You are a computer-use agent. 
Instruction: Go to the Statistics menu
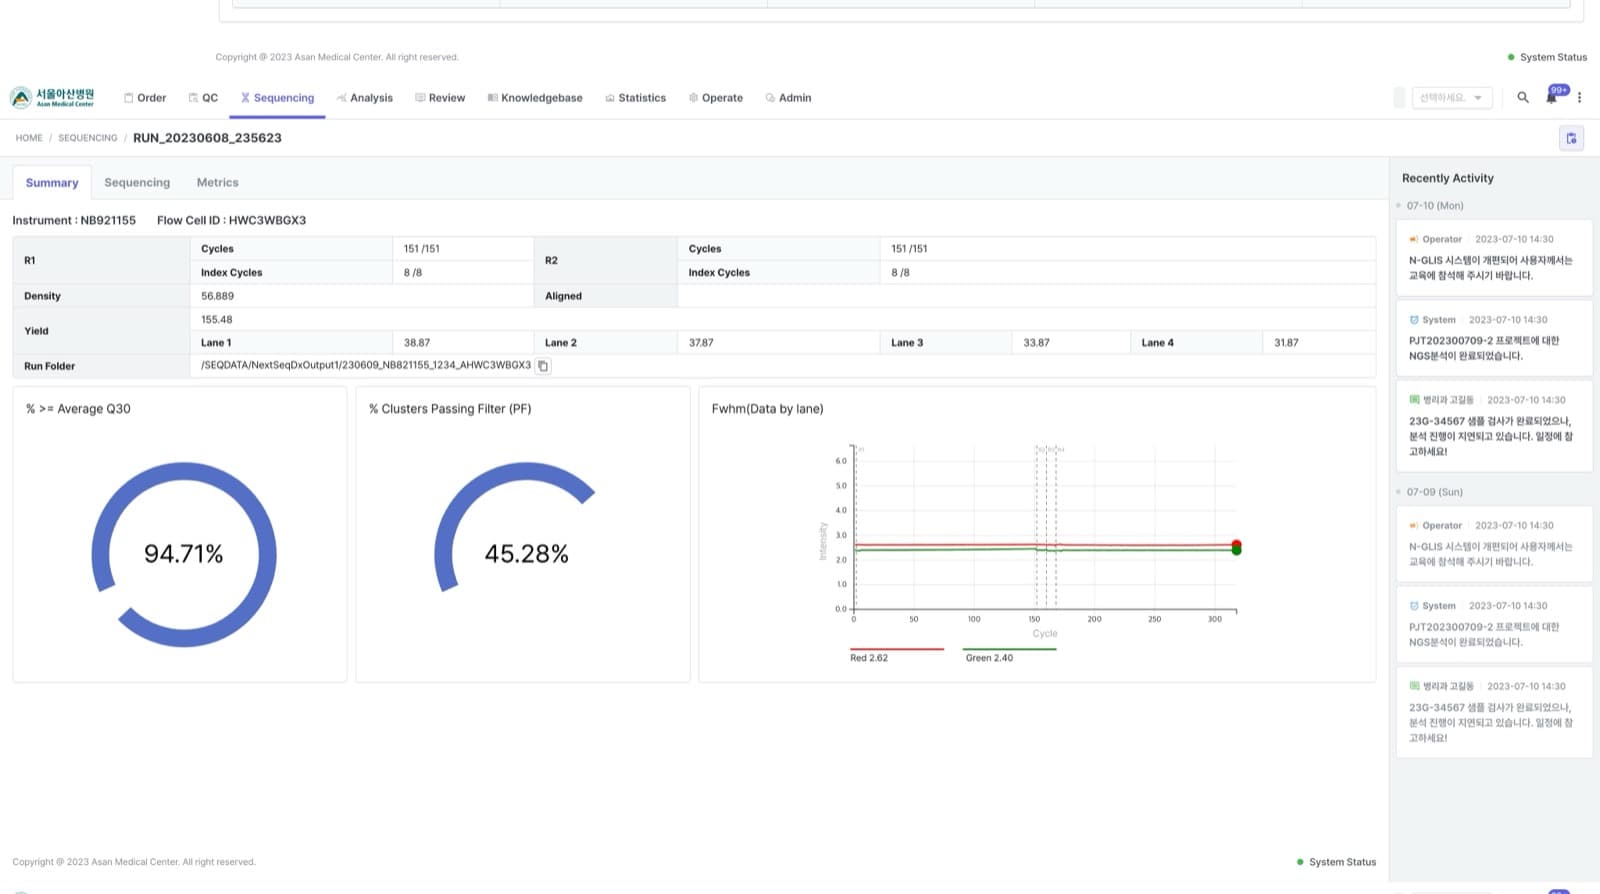click(635, 98)
